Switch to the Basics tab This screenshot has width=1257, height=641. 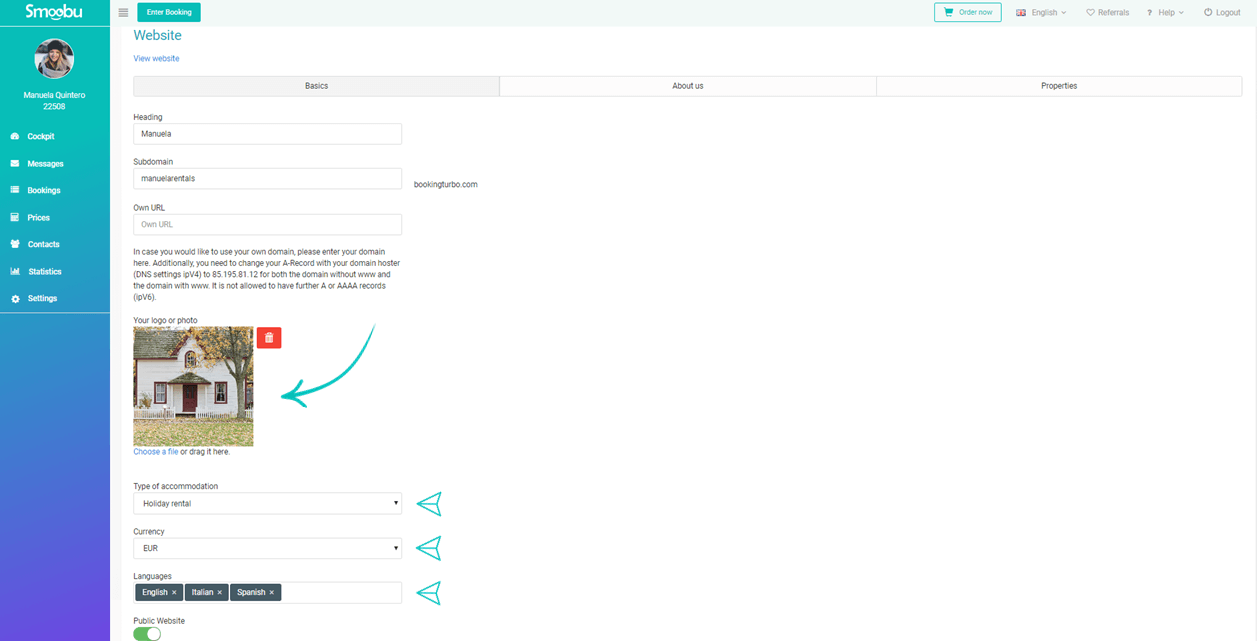point(316,86)
